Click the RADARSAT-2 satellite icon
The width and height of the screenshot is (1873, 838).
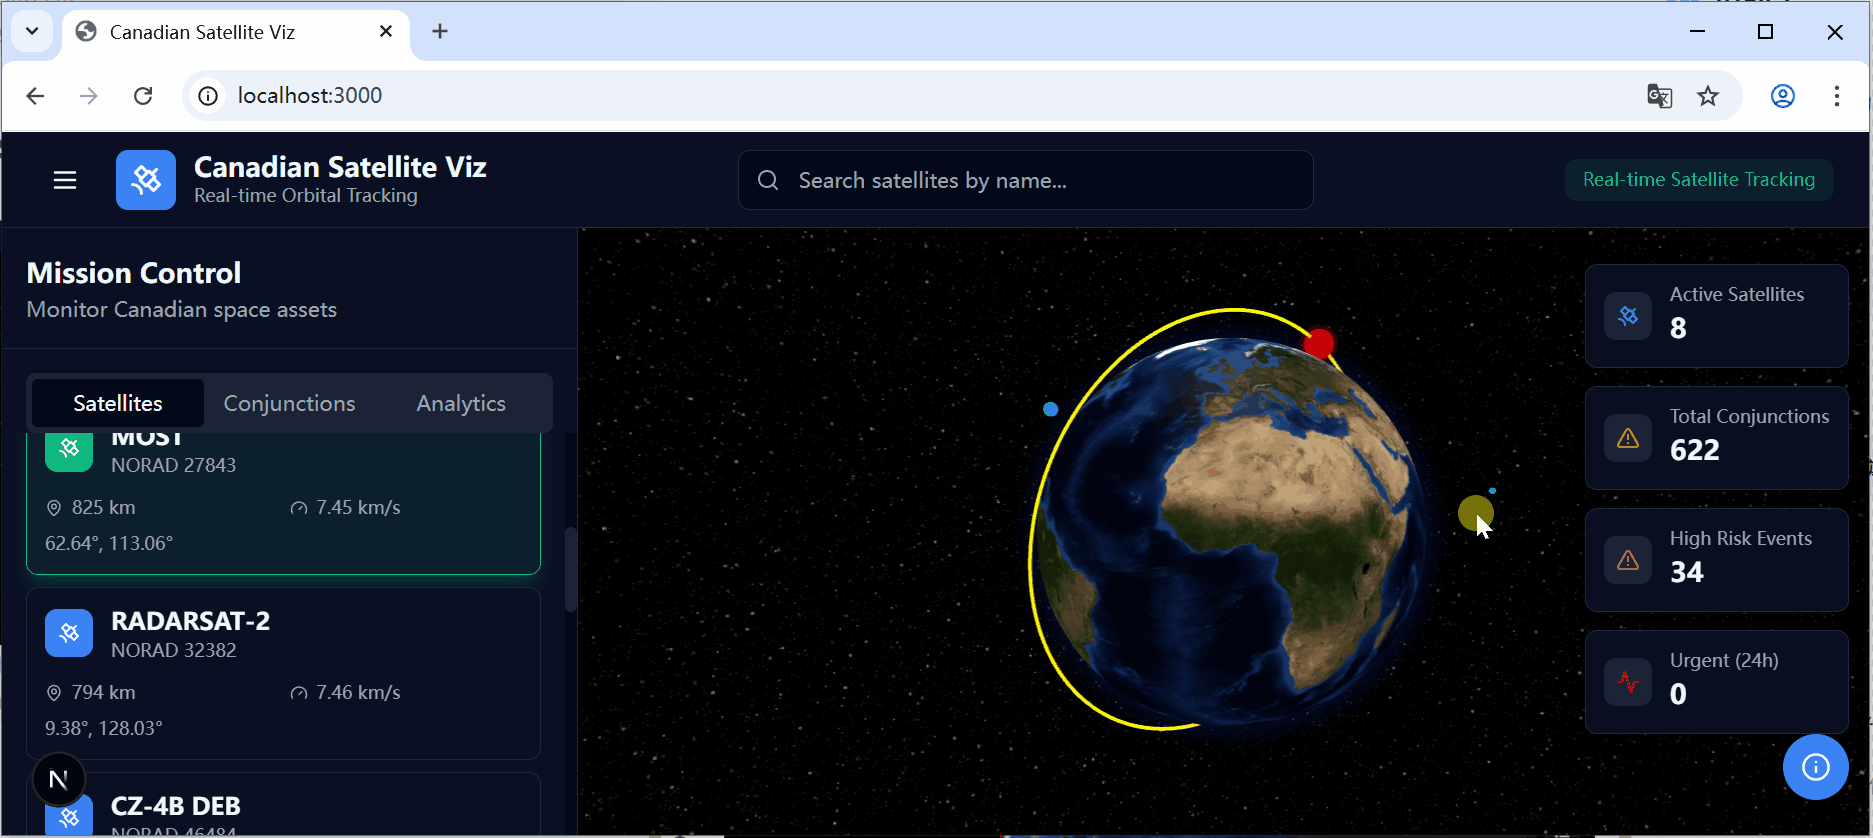69,633
